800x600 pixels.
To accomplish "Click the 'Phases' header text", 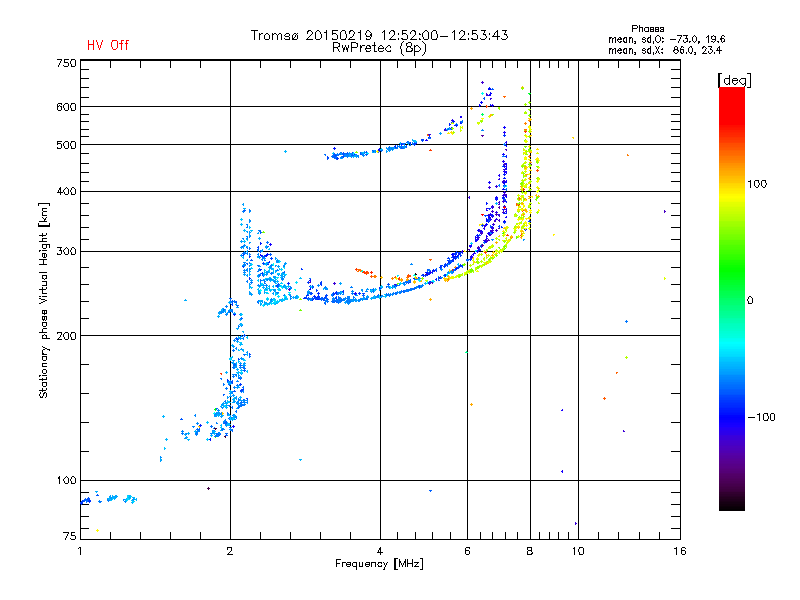I will (647, 29).
